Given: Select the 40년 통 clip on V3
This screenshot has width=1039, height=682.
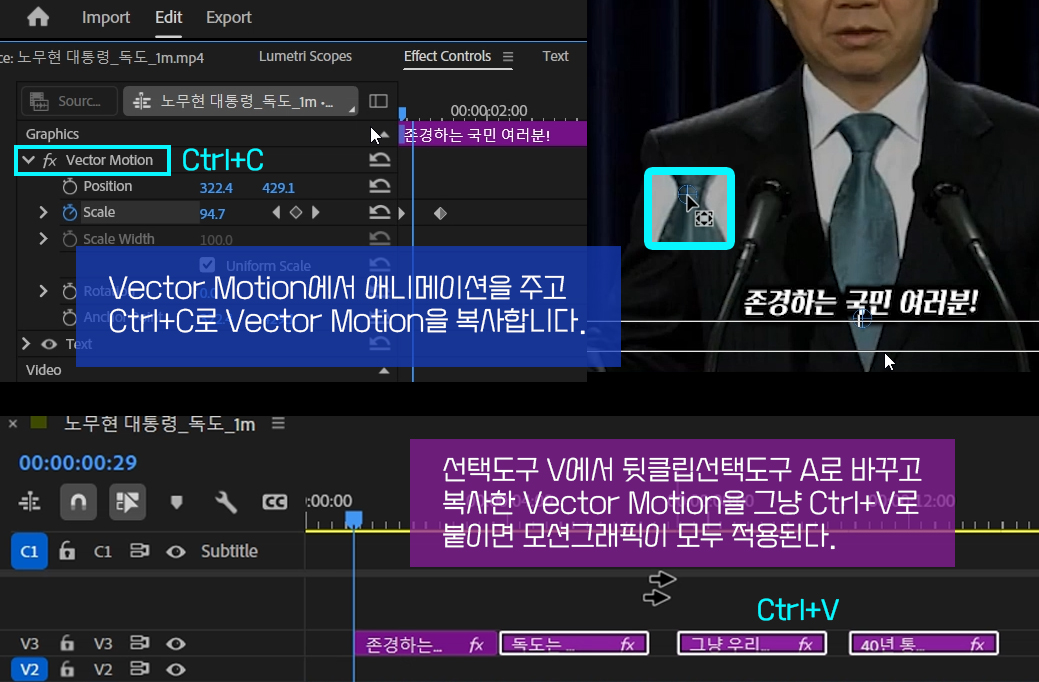Looking at the screenshot, I should [x=924, y=644].
